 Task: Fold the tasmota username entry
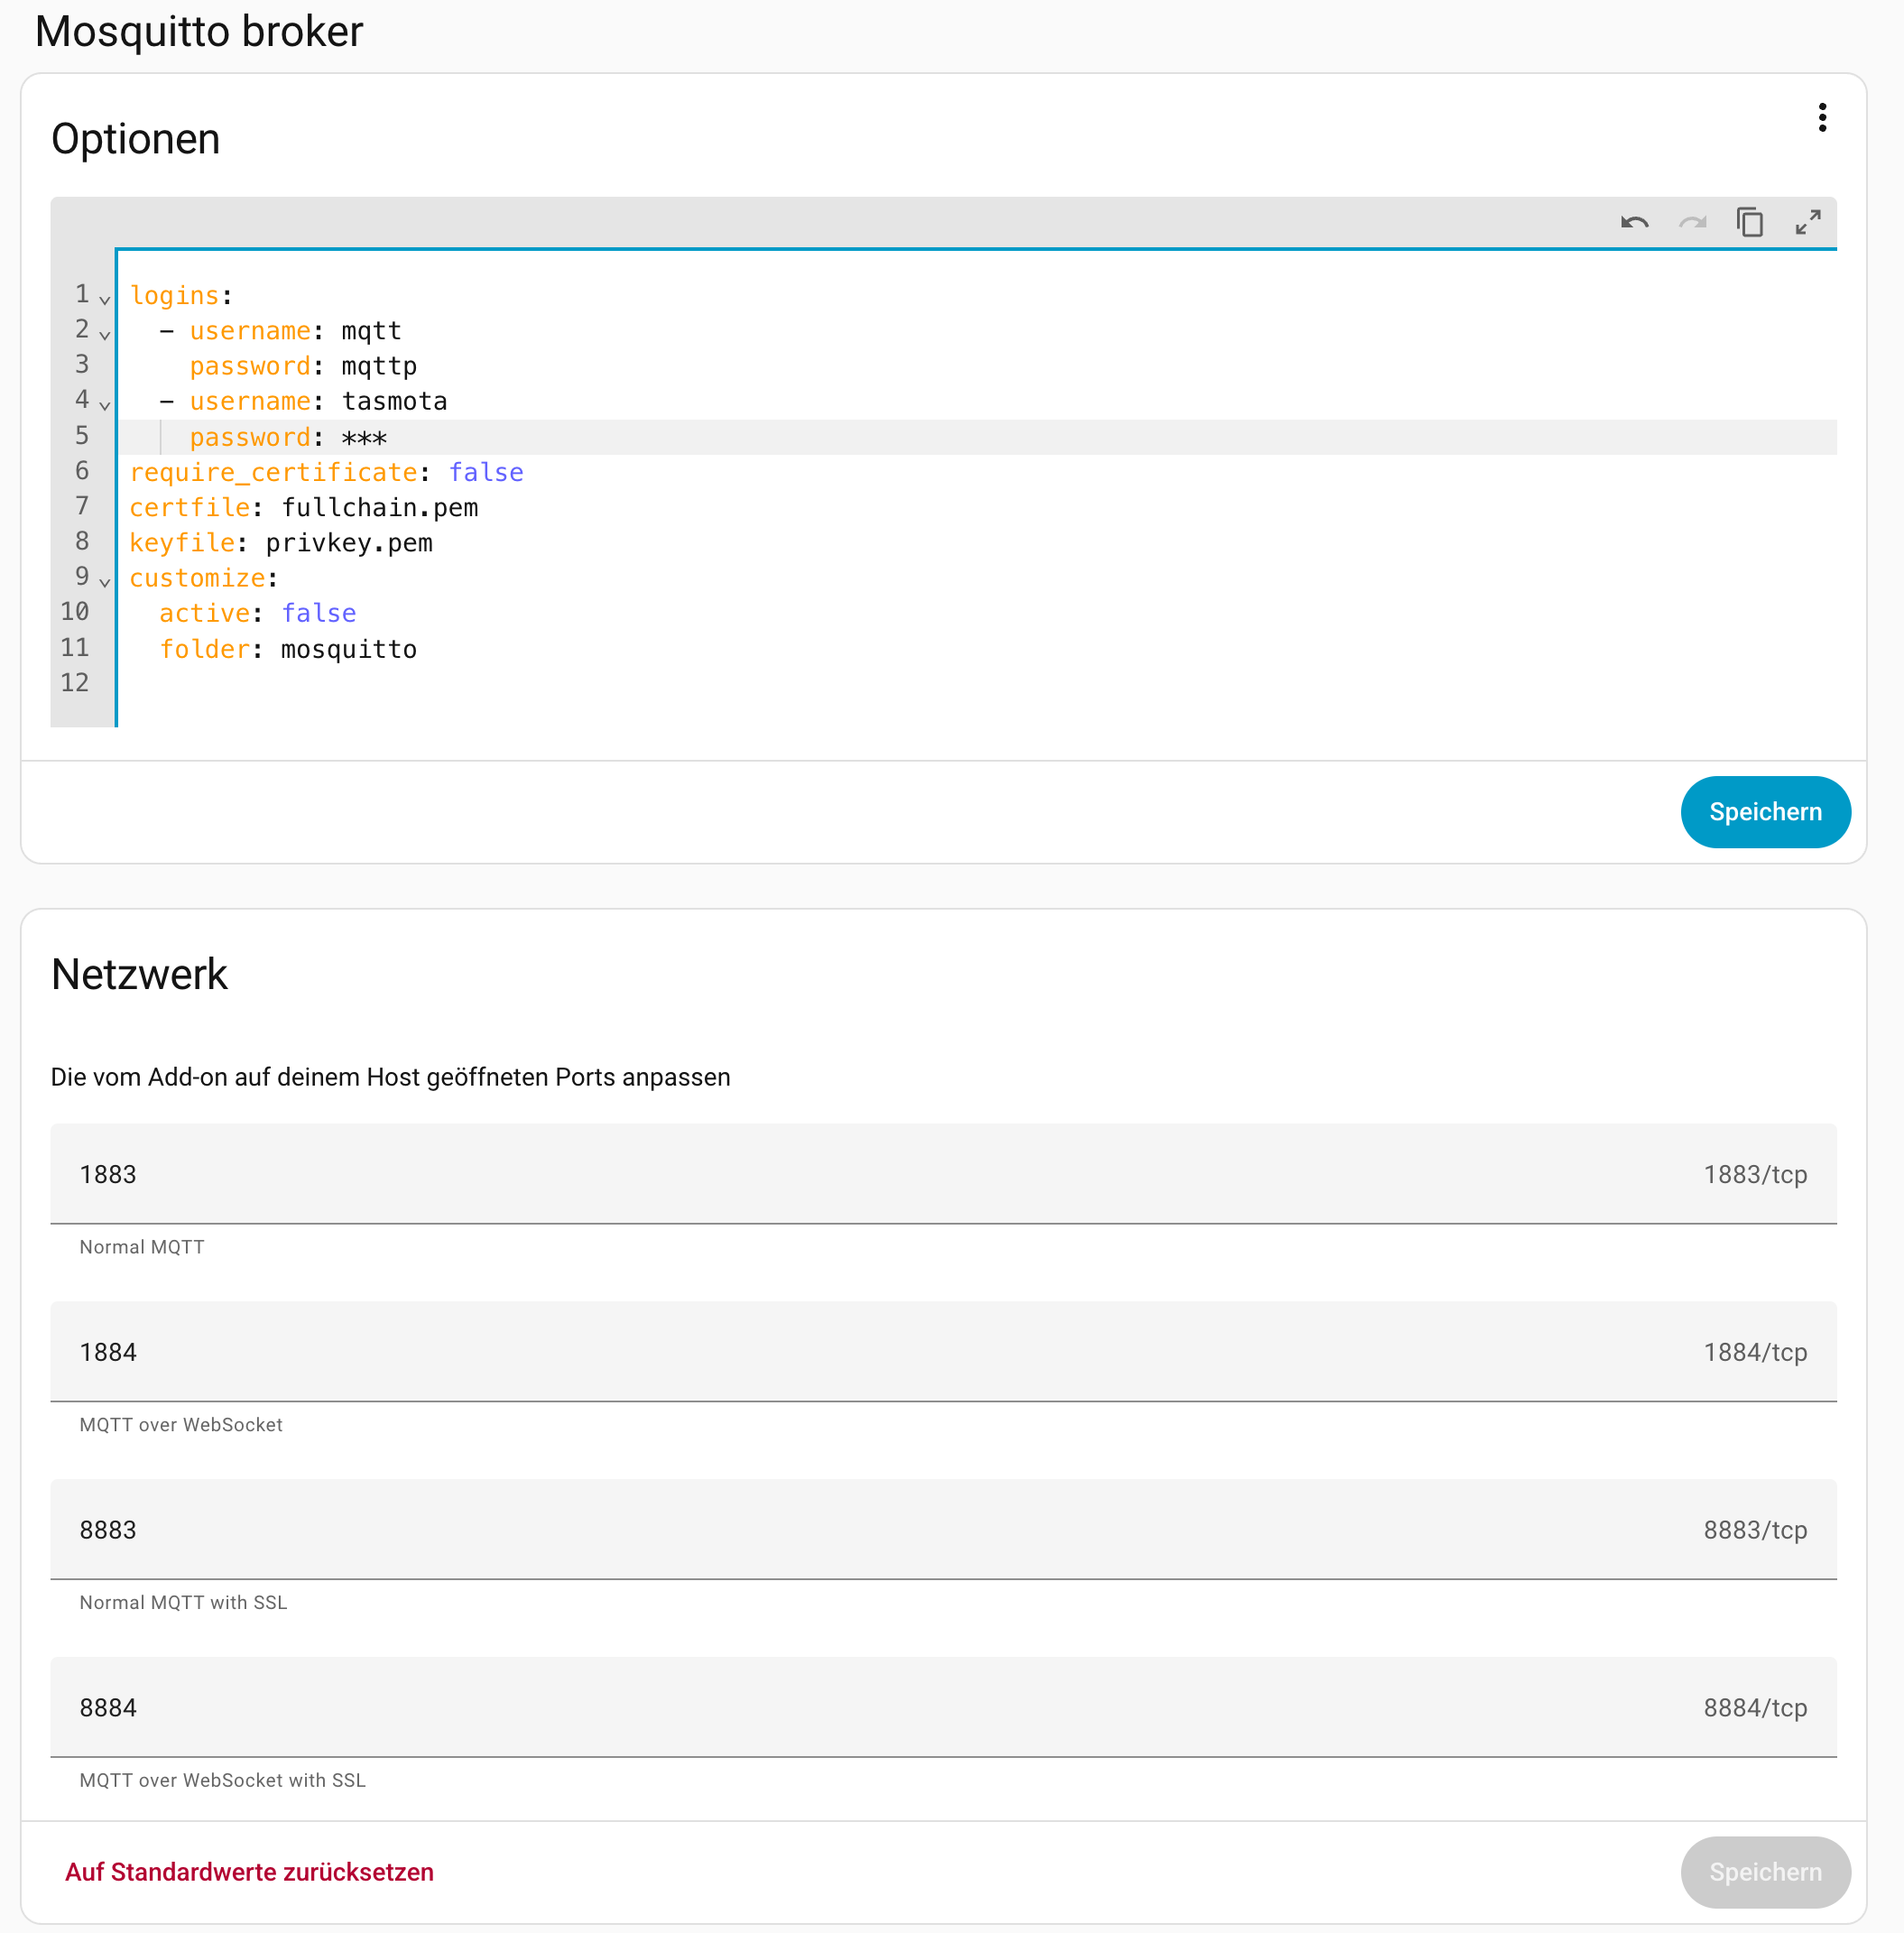pyautogui.click(x=104, y=404)
